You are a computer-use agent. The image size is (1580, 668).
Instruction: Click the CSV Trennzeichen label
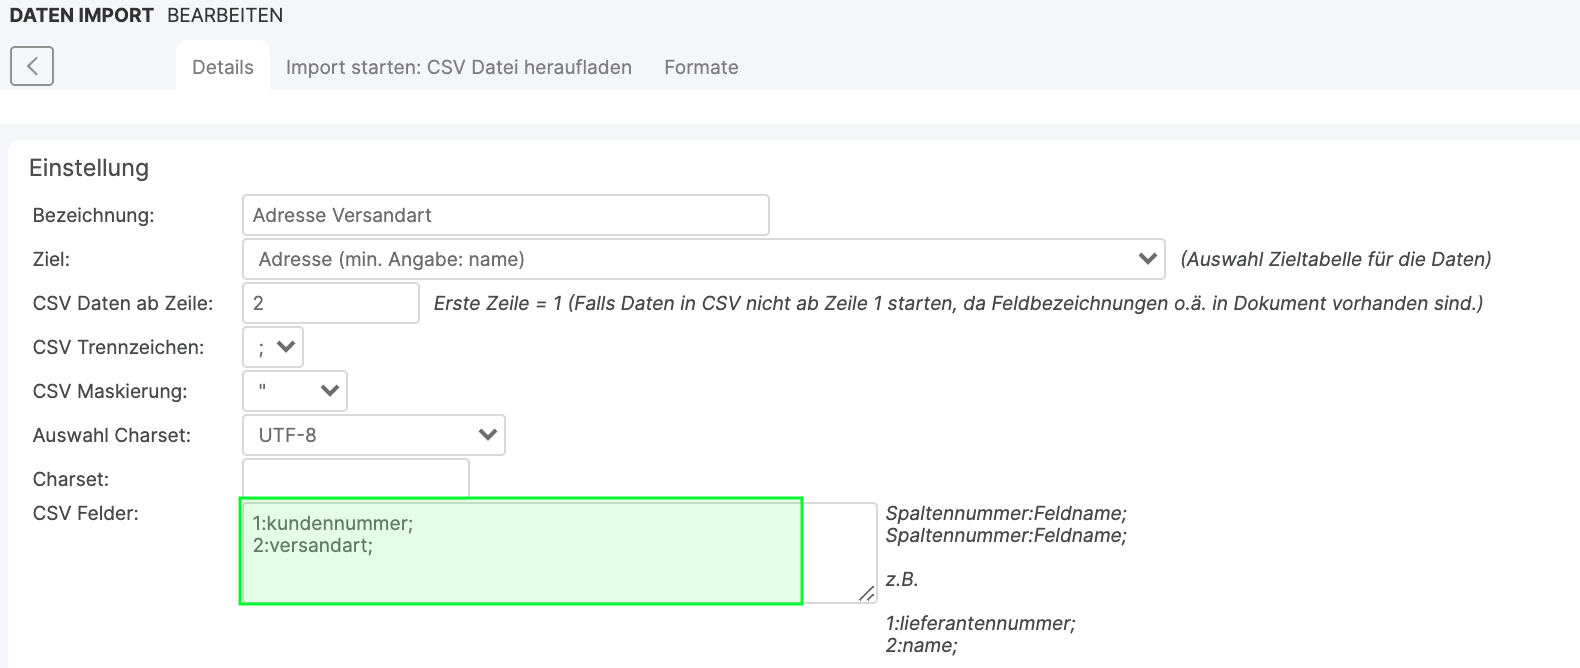pyautogui.click(x=118, y=347)
